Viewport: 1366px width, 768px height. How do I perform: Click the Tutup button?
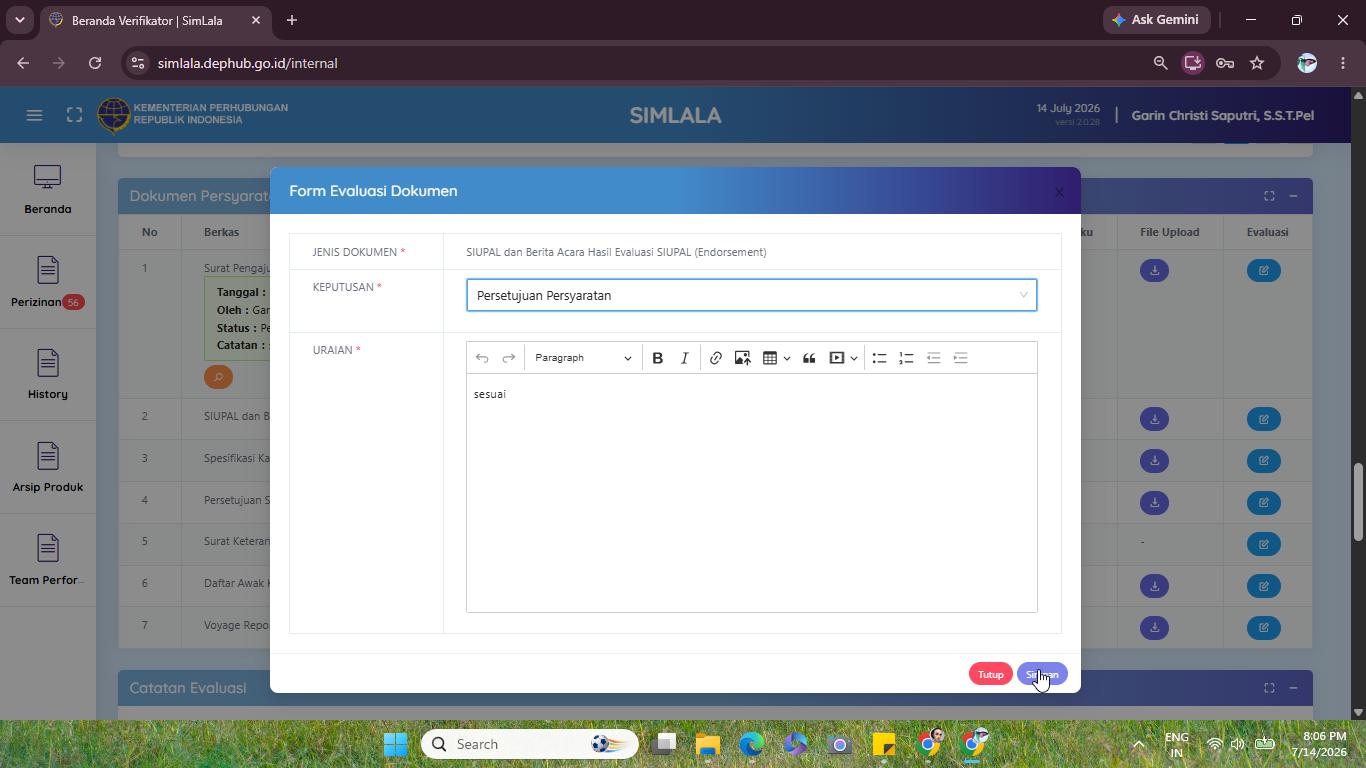point(990,674)
